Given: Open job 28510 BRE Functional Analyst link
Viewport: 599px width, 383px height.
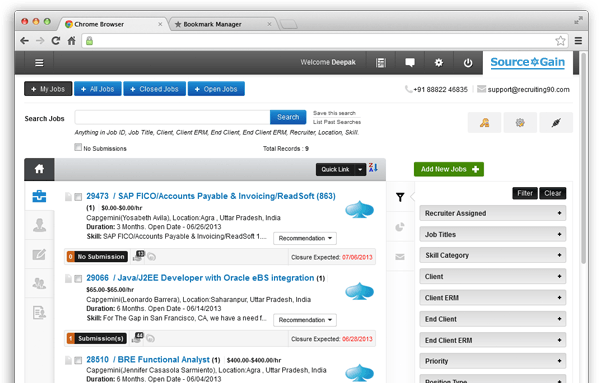Looking at the screenshot, I should point(148,359).
